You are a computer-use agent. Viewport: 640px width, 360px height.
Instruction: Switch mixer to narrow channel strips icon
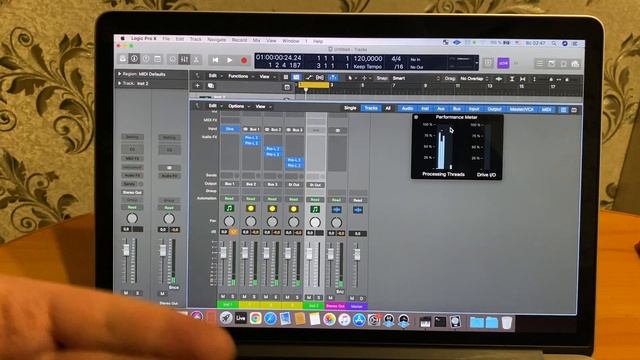pyautogui.click(x=564, y=110)
